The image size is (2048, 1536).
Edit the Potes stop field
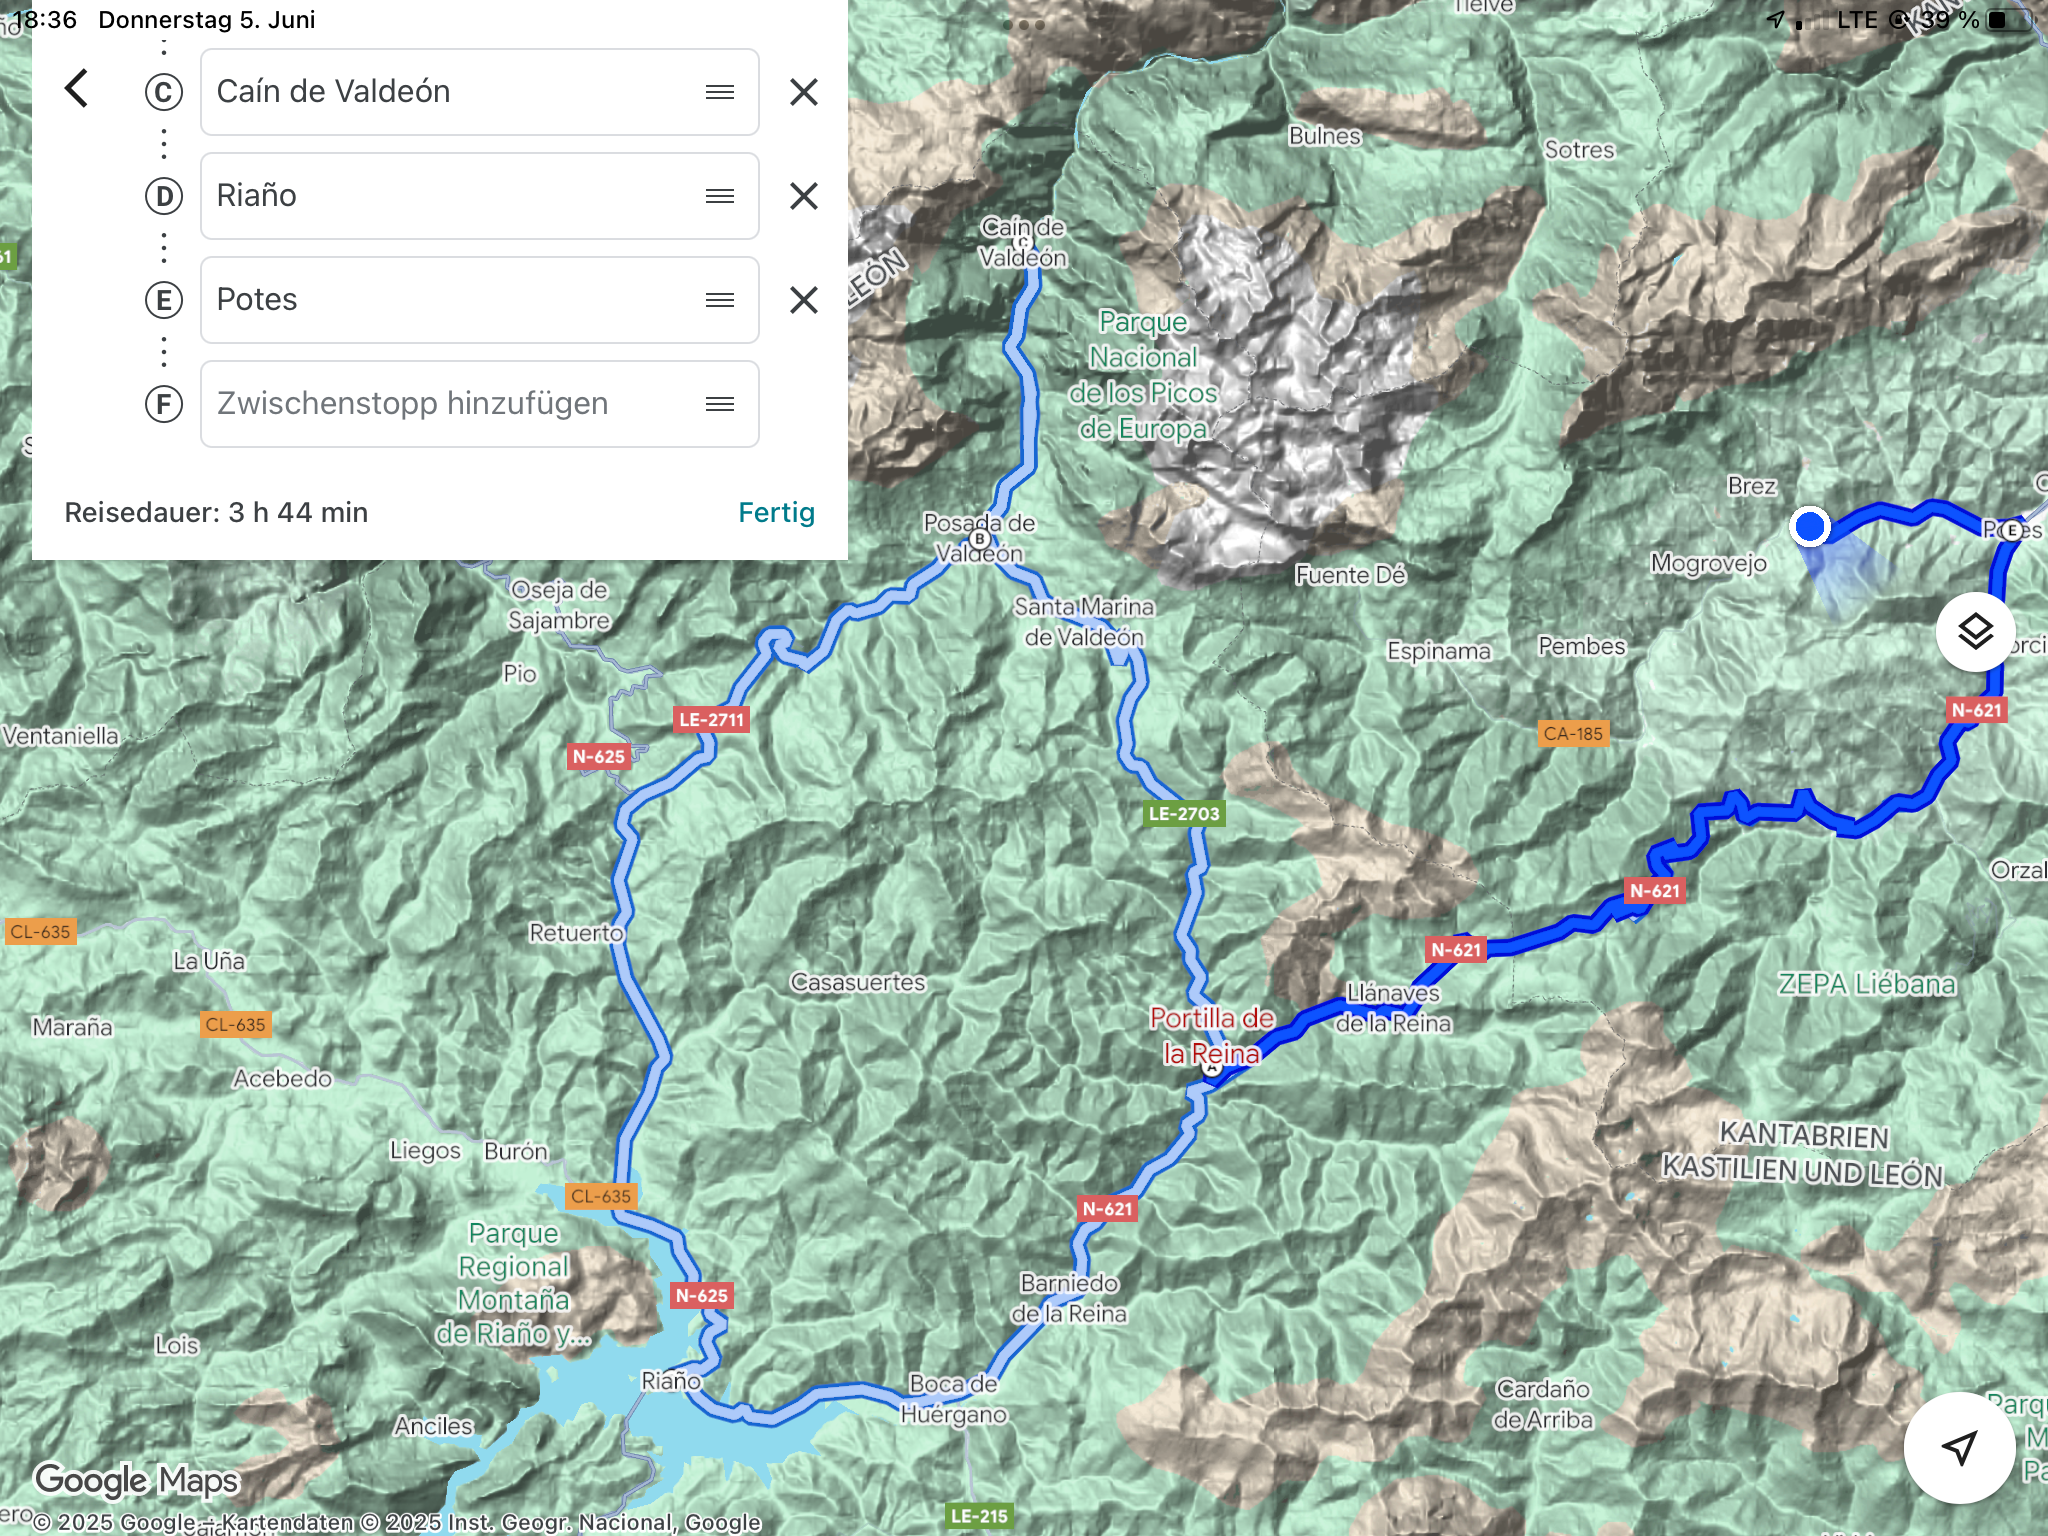[480, 300]
